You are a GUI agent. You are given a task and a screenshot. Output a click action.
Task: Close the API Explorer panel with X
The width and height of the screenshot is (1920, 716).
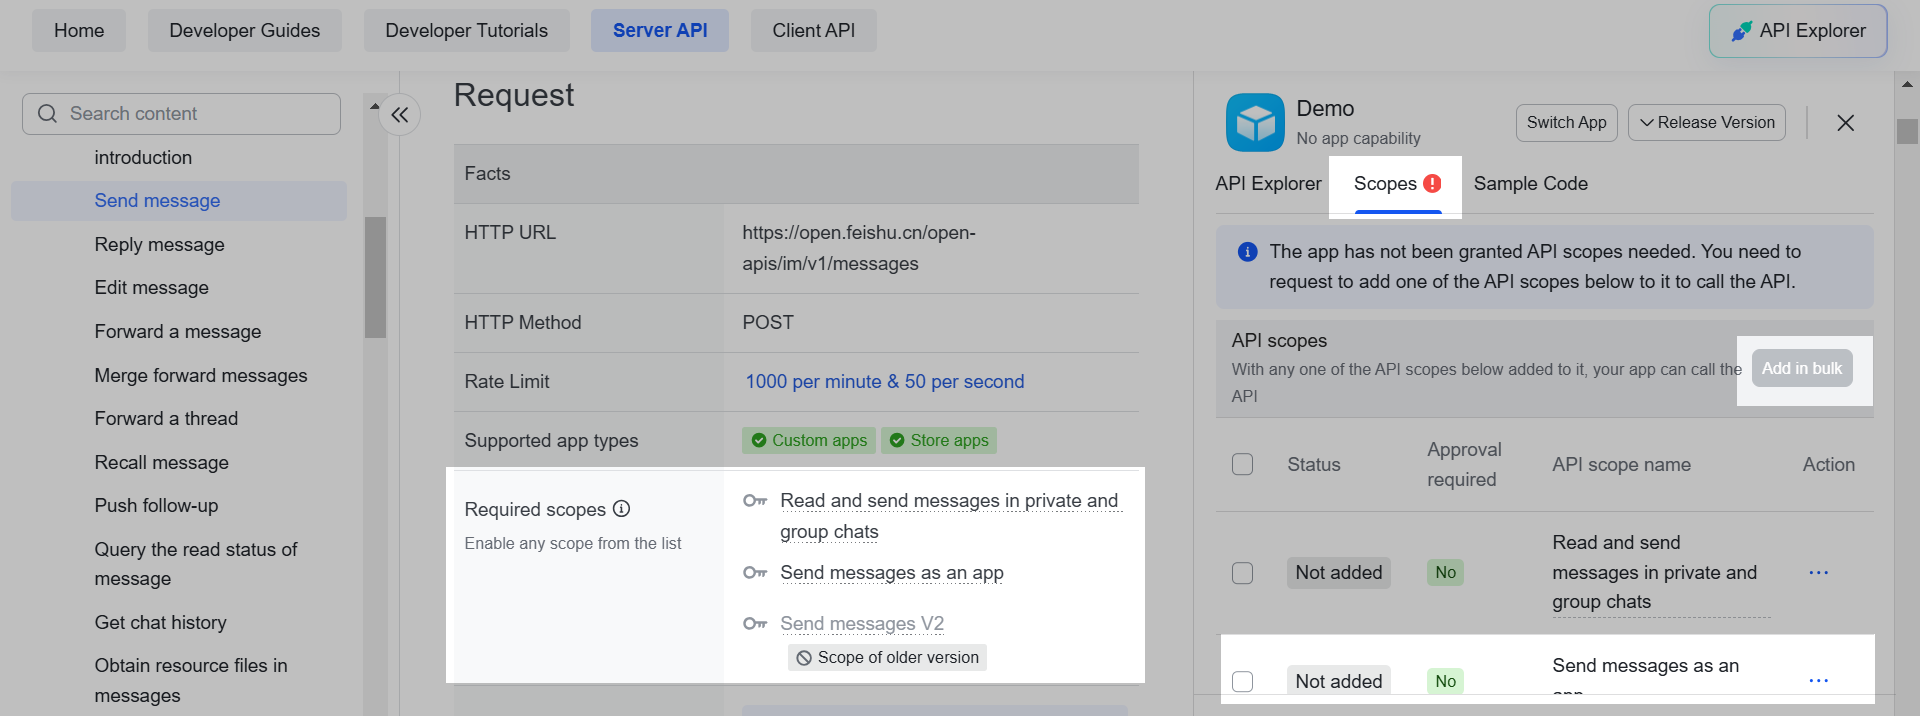[1845, 123]
